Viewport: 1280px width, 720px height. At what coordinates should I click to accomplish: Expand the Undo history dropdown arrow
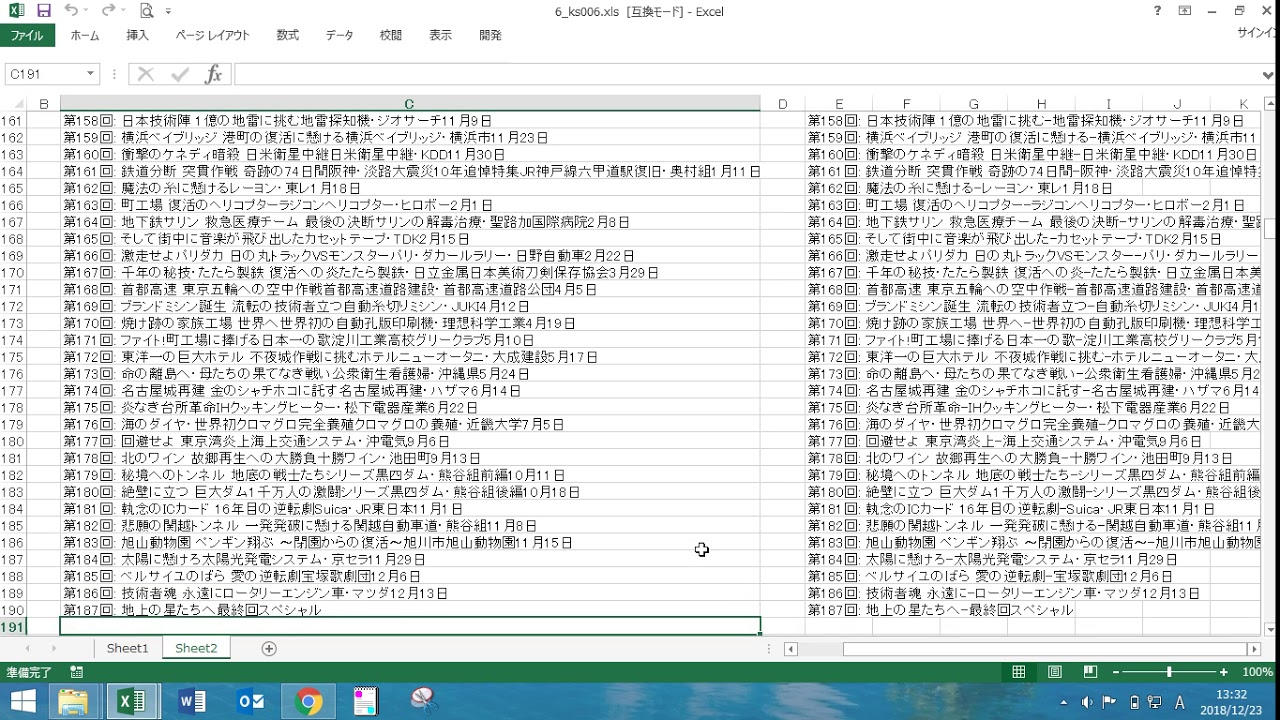tap(87, 11)
